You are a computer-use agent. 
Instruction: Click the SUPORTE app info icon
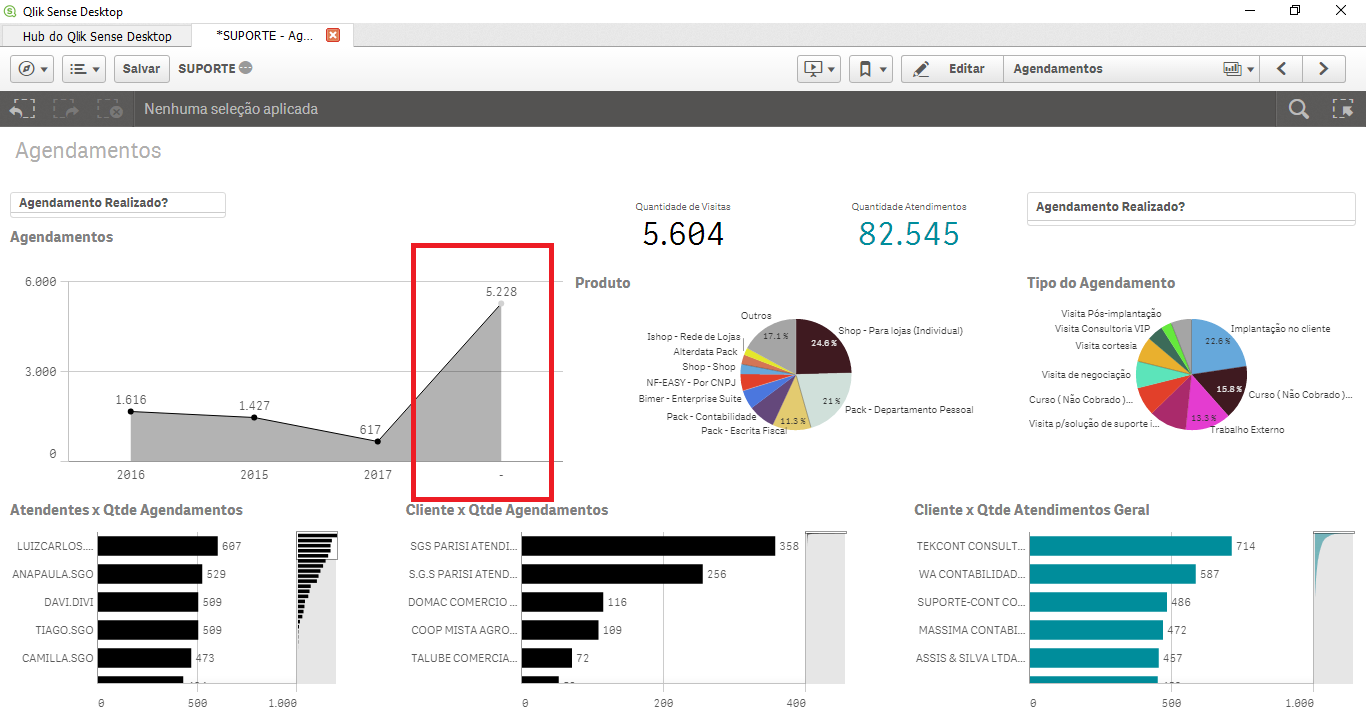pos(246,69)
